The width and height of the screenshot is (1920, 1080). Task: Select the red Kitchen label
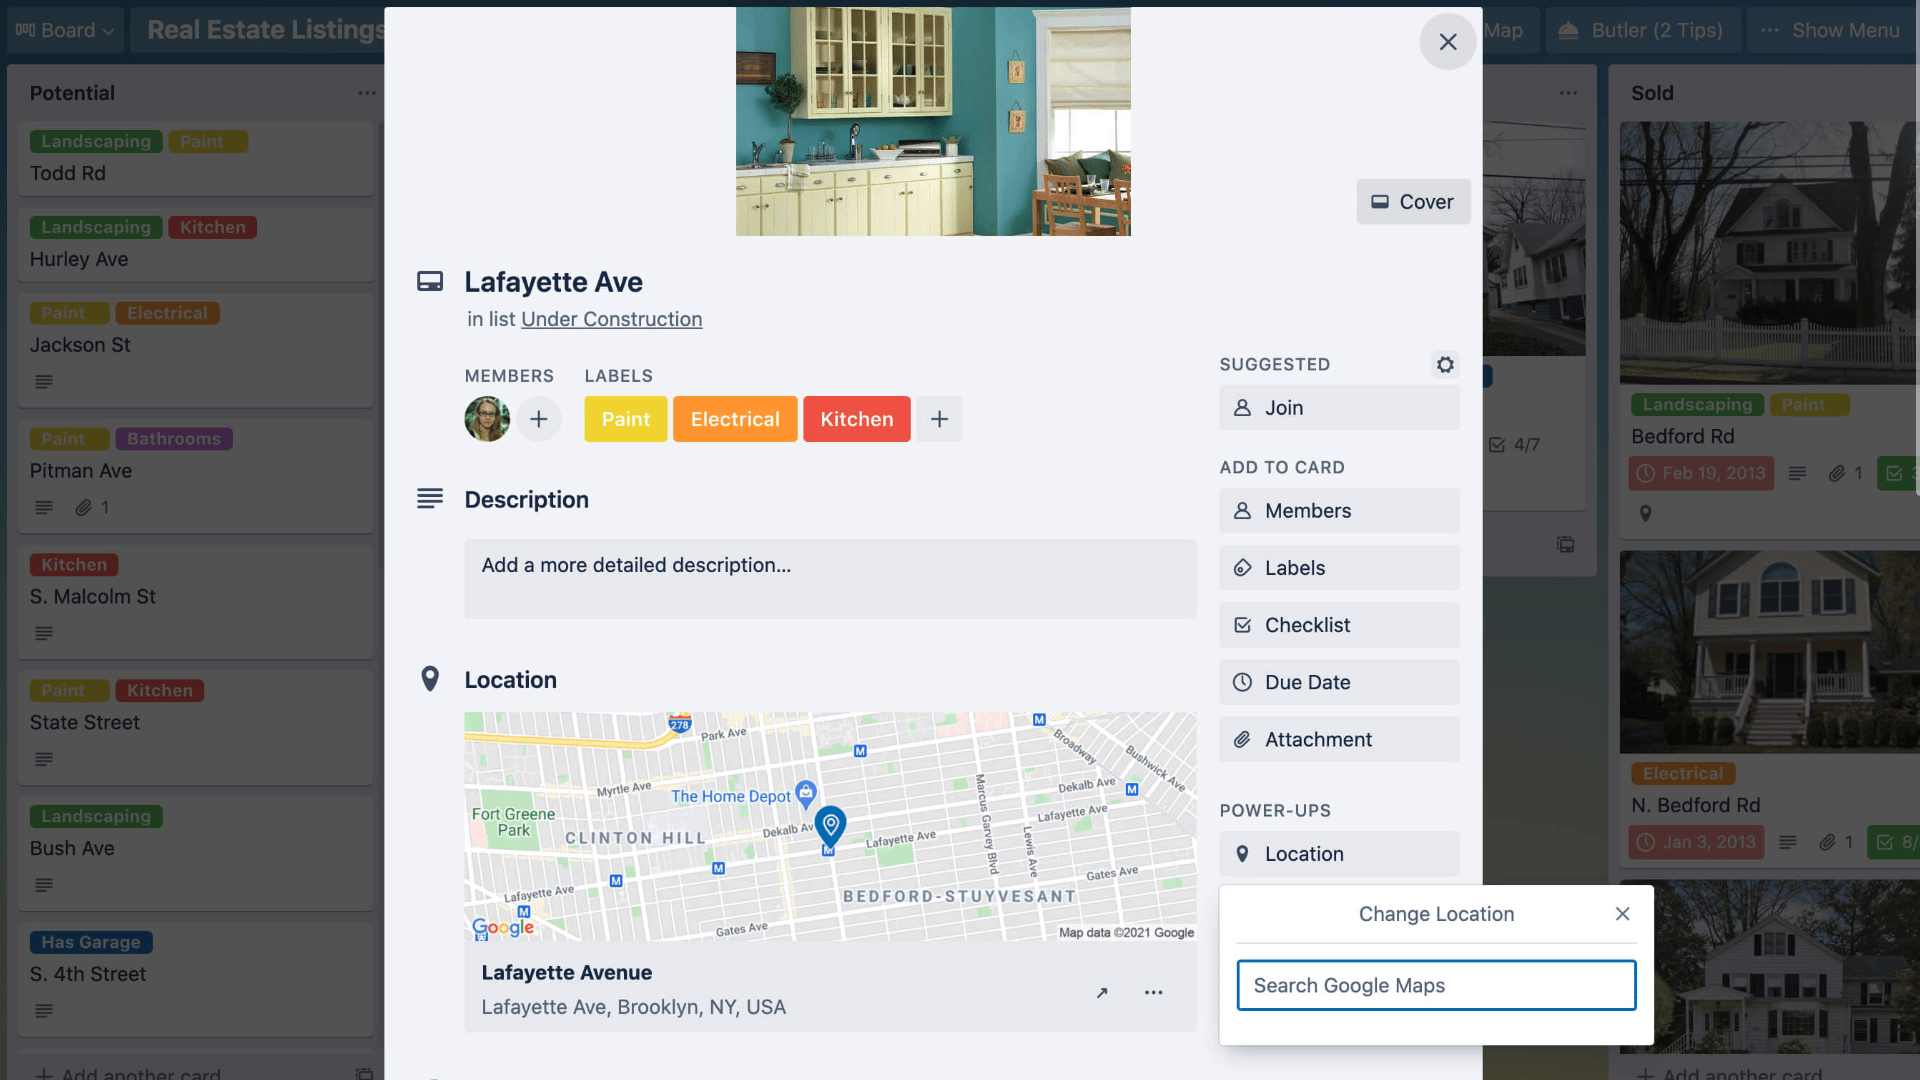857,419
